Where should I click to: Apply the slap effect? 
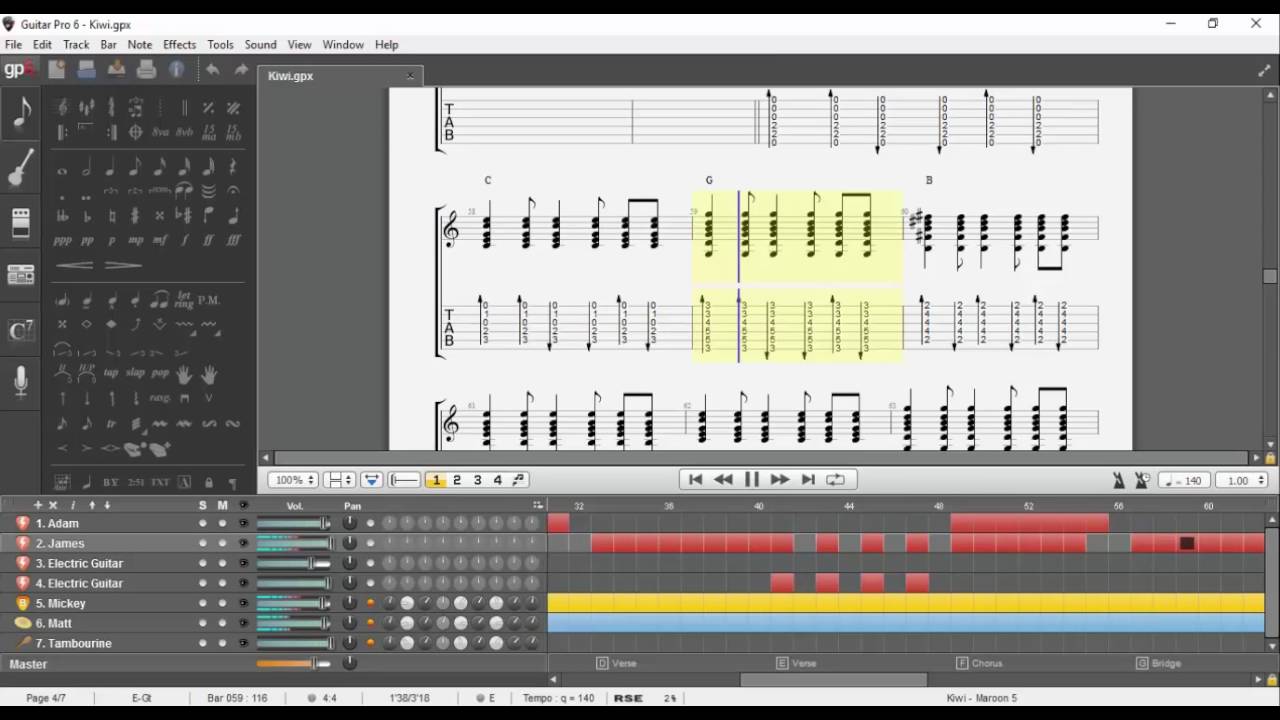[135, 373]
